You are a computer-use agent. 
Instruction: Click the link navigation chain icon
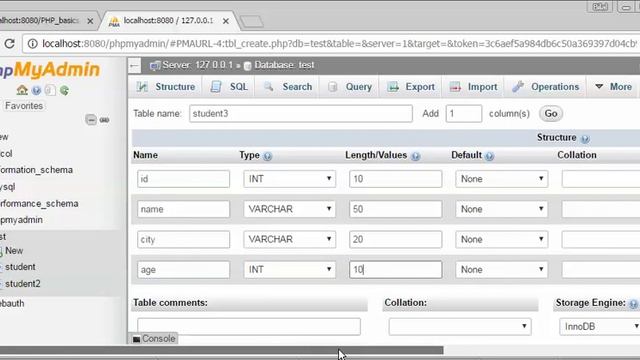coord(104,120)
